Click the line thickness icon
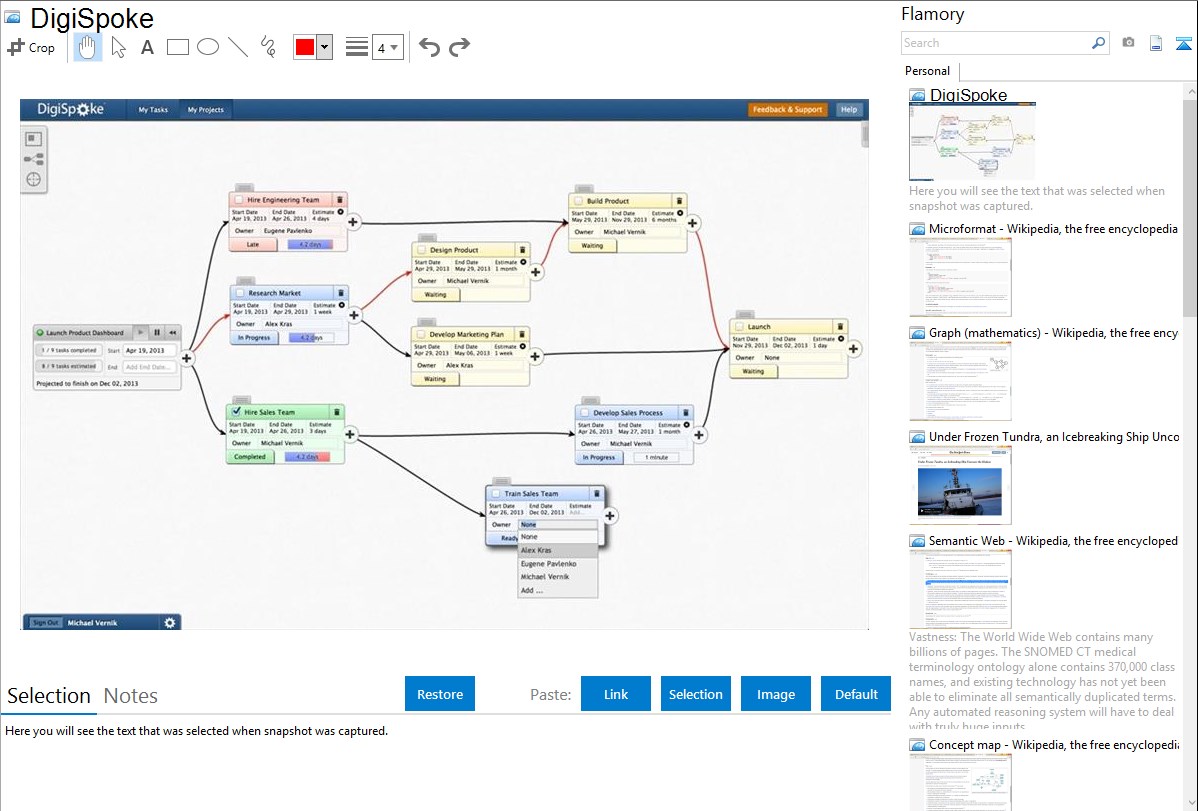Image resolution: width=1198 pixels, height=811 pixels. click(x=357, y=47)
